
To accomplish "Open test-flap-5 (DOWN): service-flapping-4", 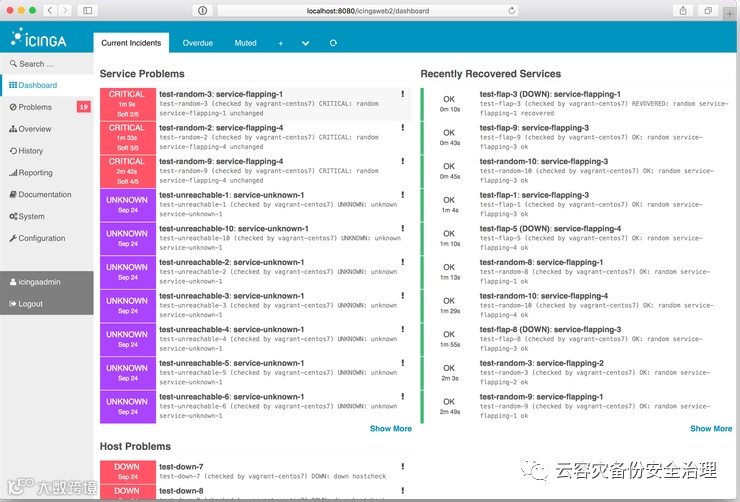I will point(550,229).
